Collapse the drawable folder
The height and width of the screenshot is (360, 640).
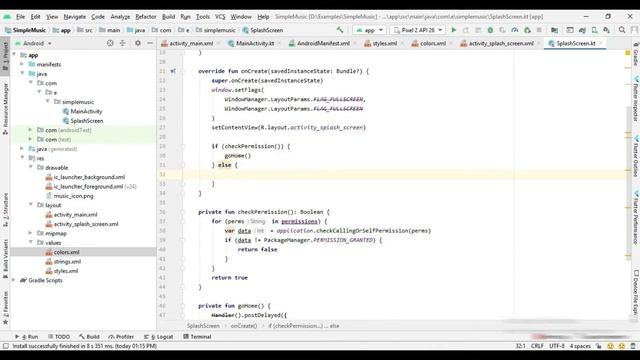31,167
